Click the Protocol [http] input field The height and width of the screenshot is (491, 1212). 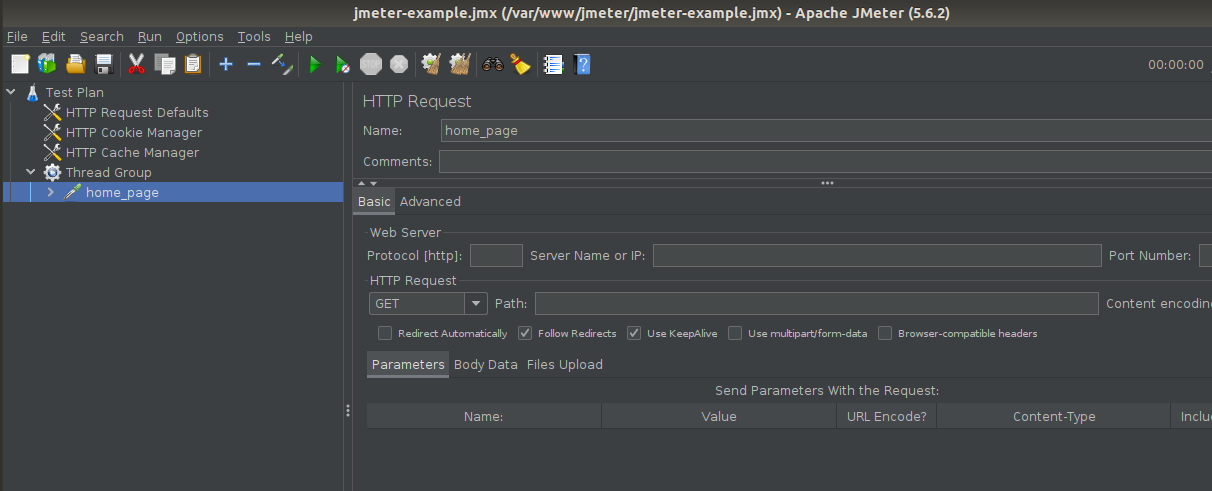[496, 255]
